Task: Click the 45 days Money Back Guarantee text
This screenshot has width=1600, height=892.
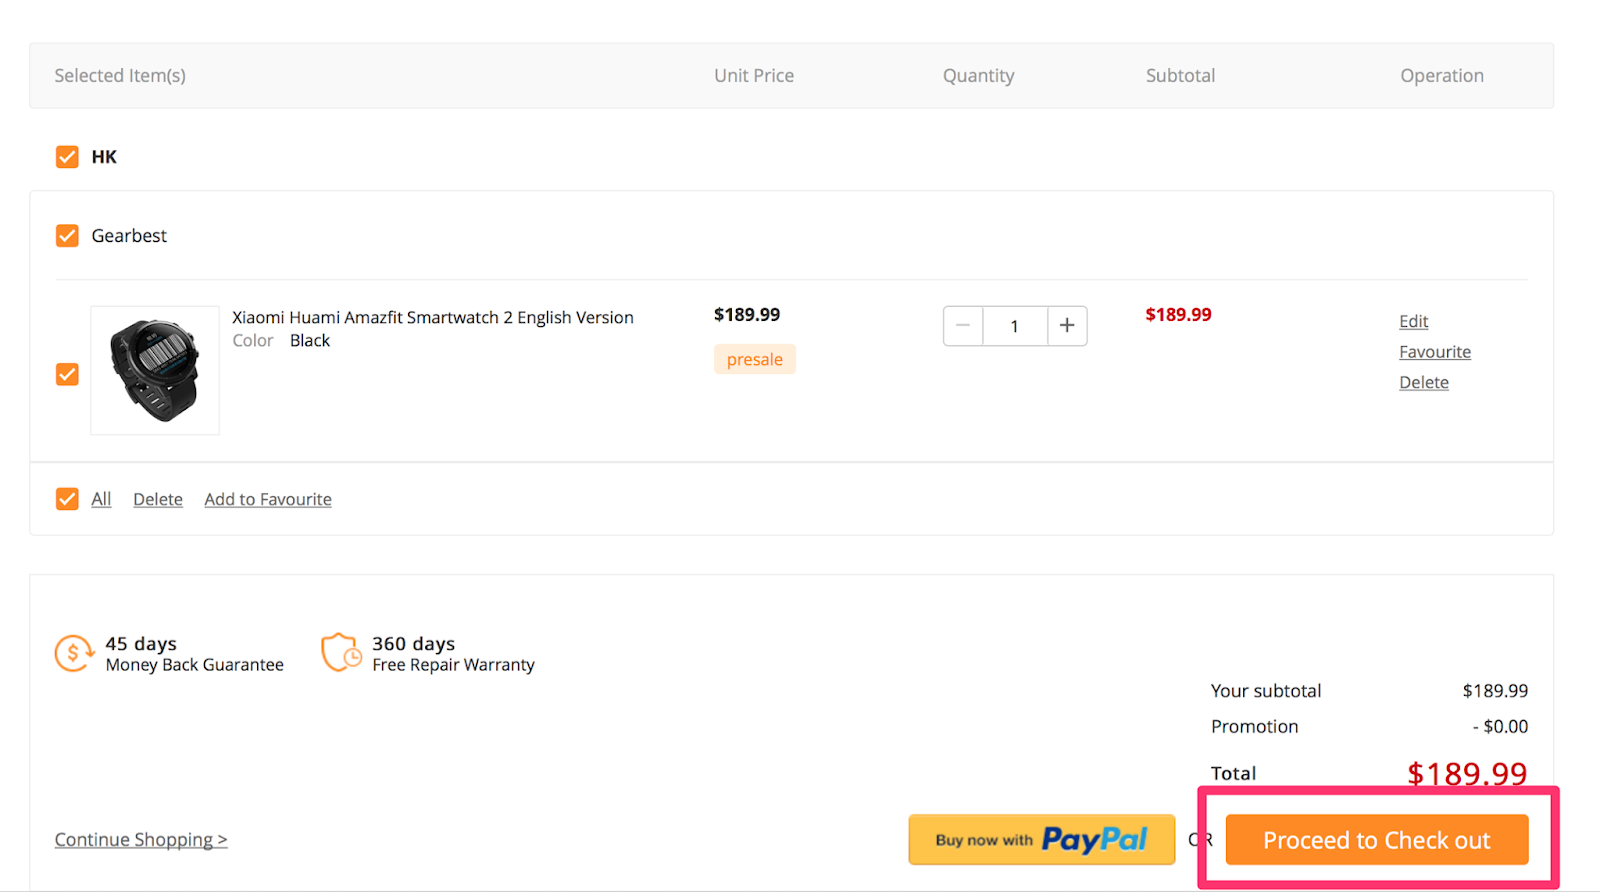Action: click(x=195, y=654)
